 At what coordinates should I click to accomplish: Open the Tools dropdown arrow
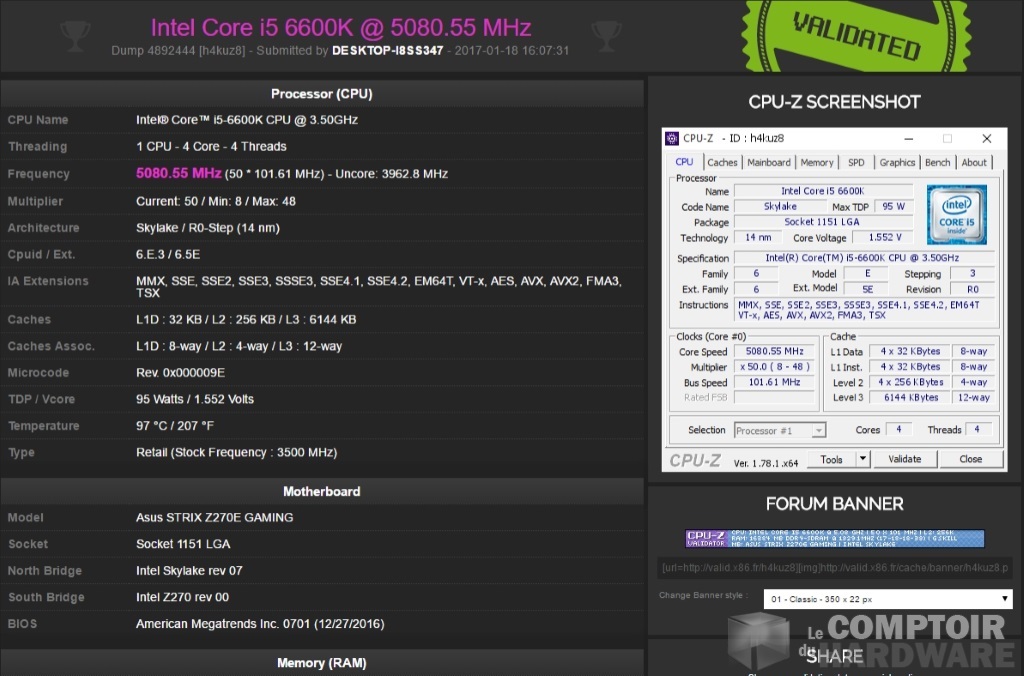coord(863,459)
